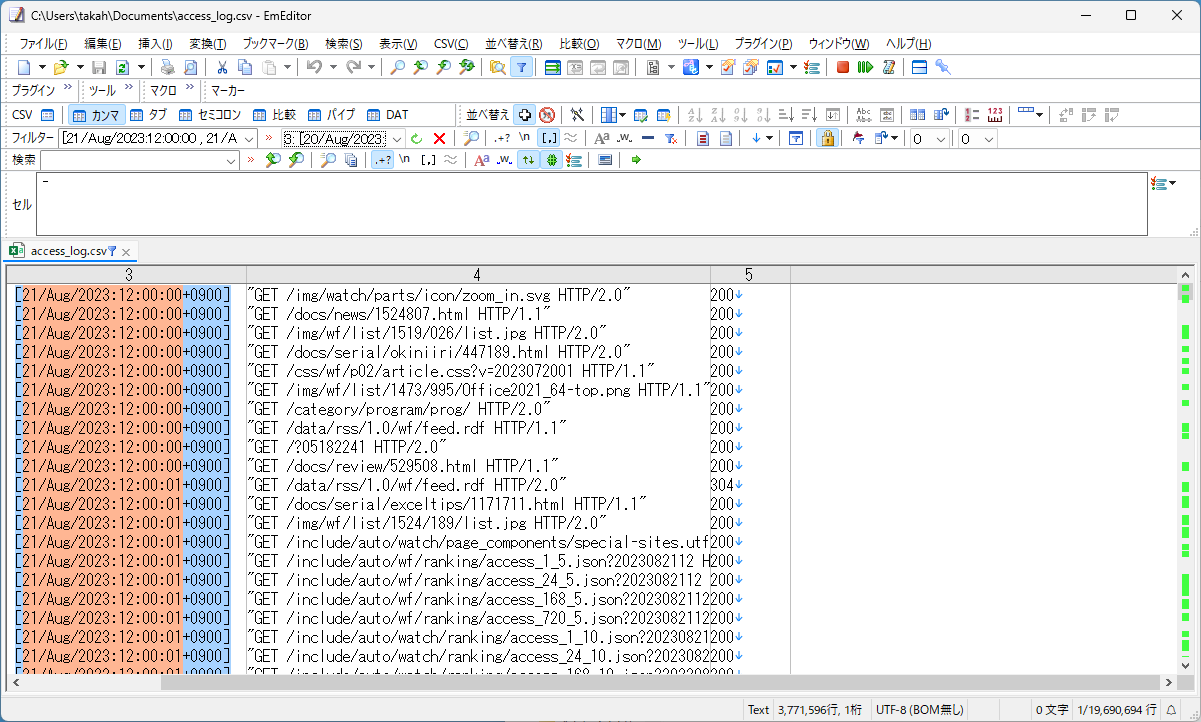This screenshot has width=1201, height=722.
Task: Click inside the セル cell edit box
Action: pyautogui.click(x=591, y=204)
